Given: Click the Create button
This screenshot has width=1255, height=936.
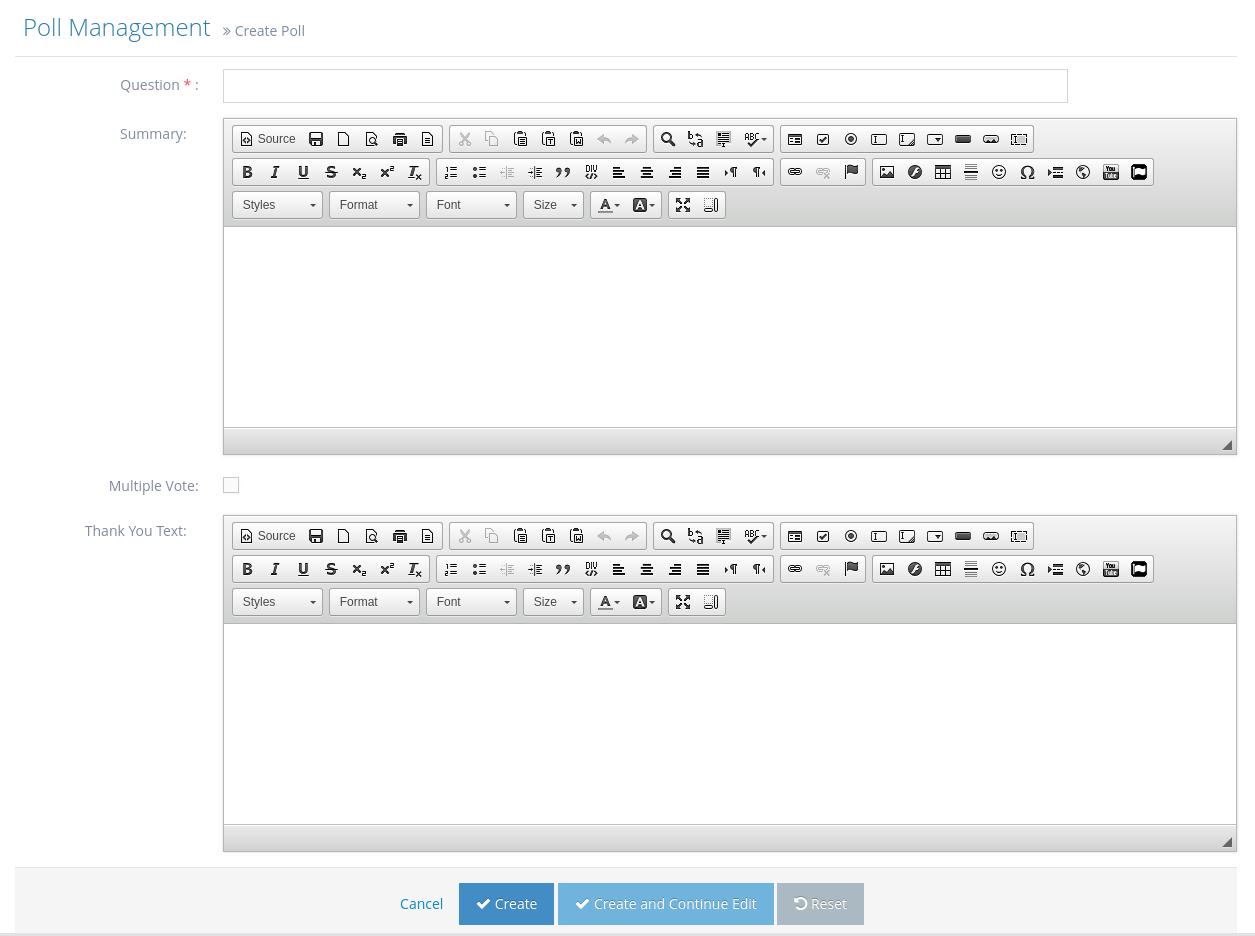Looking at the screenshot, I should click(506, 904).
